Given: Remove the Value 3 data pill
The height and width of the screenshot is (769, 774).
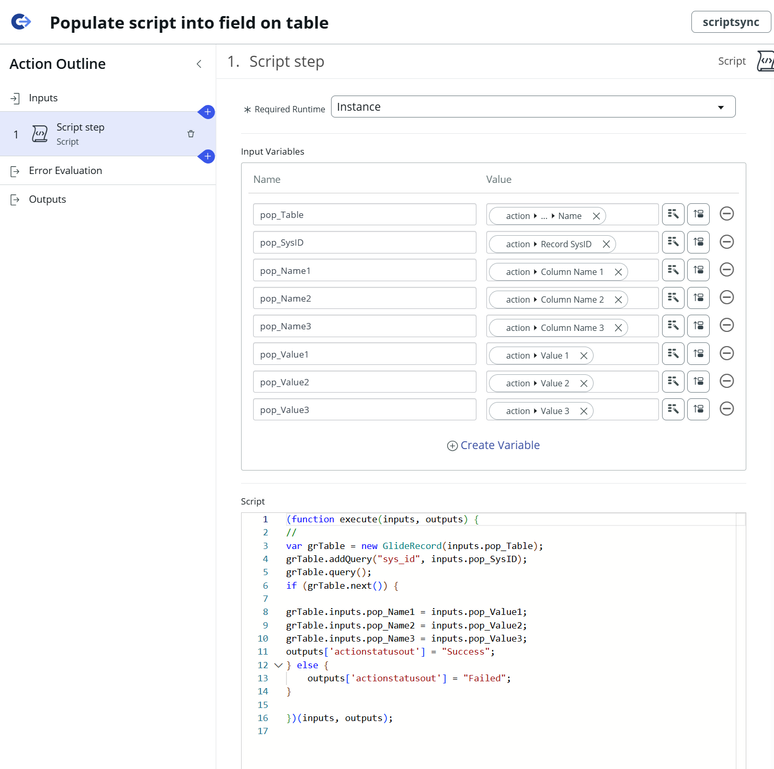Looking at the screenshot, I should coord(583,411).
